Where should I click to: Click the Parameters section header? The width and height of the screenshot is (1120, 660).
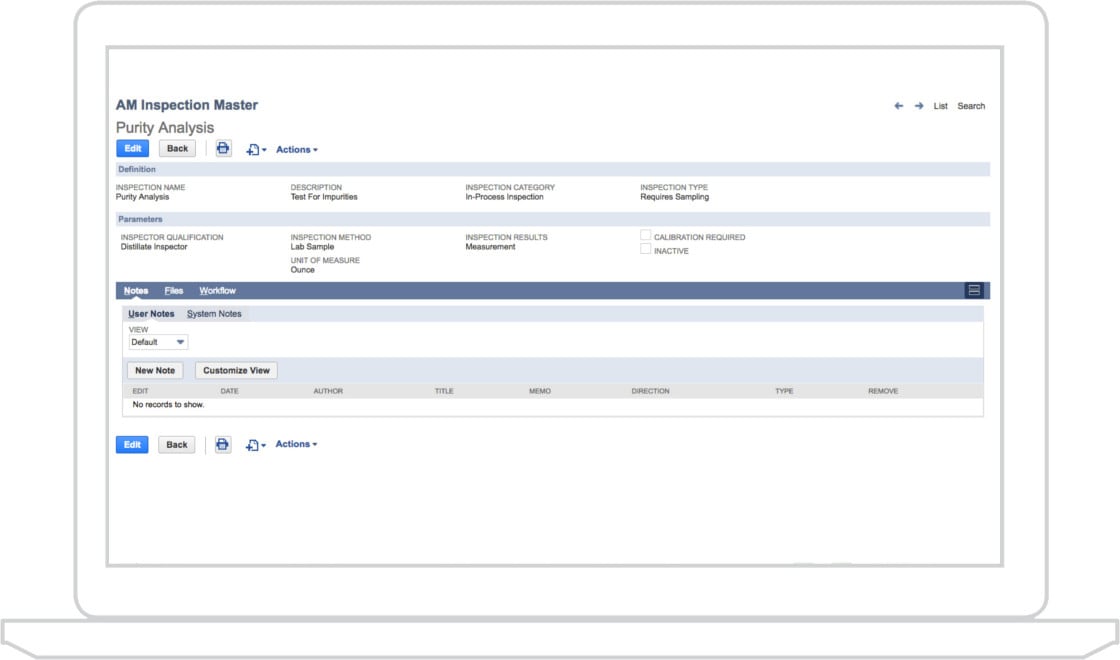tap(553, 219)
